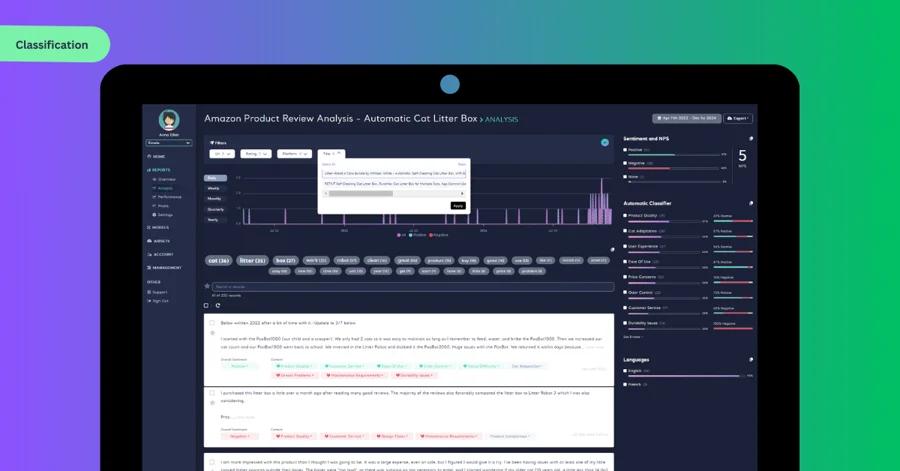Open the Negative sentiment tag on second review

pyautogui.click(x=240, y=436)
